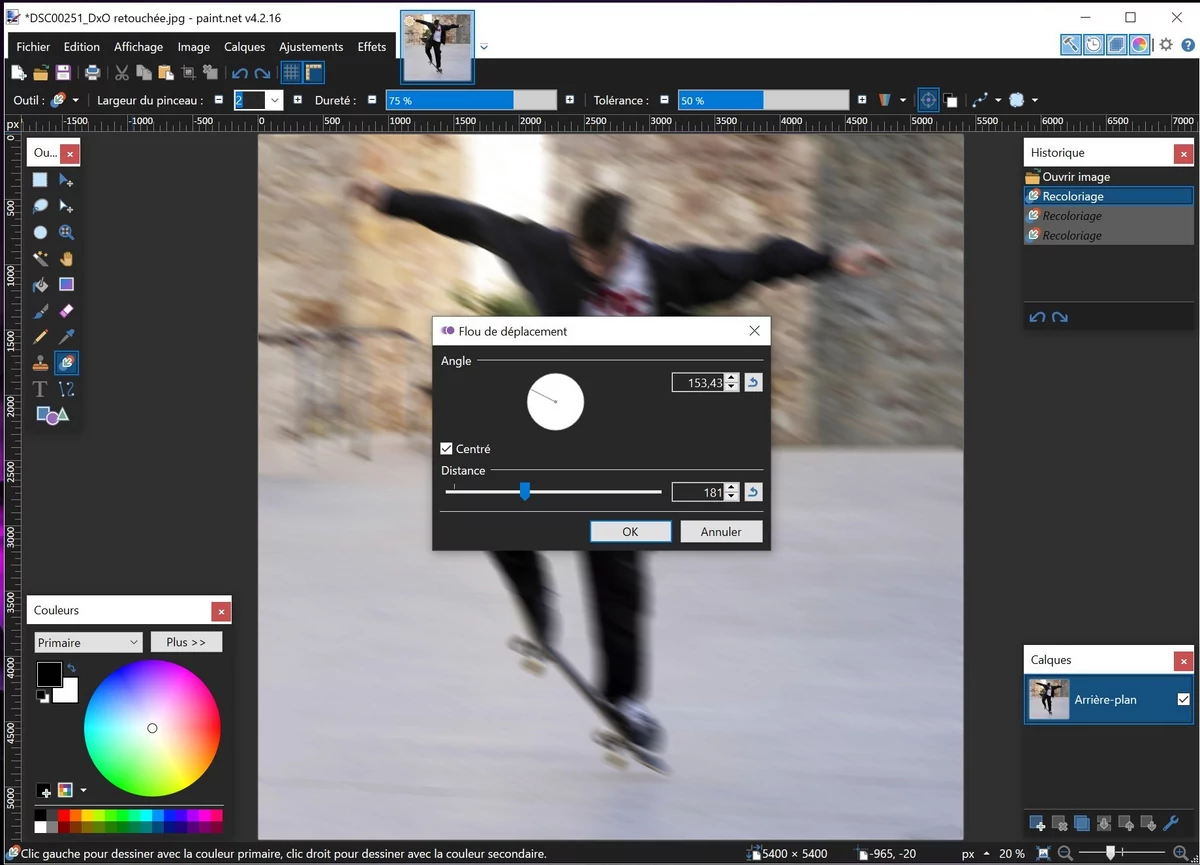
Task: Select the Eraser tool
Action: [x=66, y=311]
